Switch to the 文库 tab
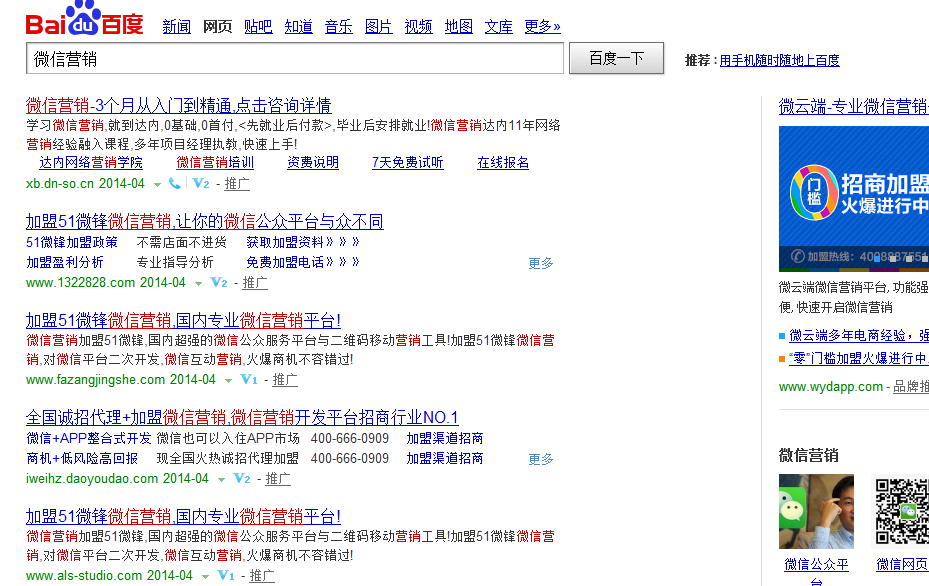This screenshot has height=586, width=929. [x=498, y=27]
